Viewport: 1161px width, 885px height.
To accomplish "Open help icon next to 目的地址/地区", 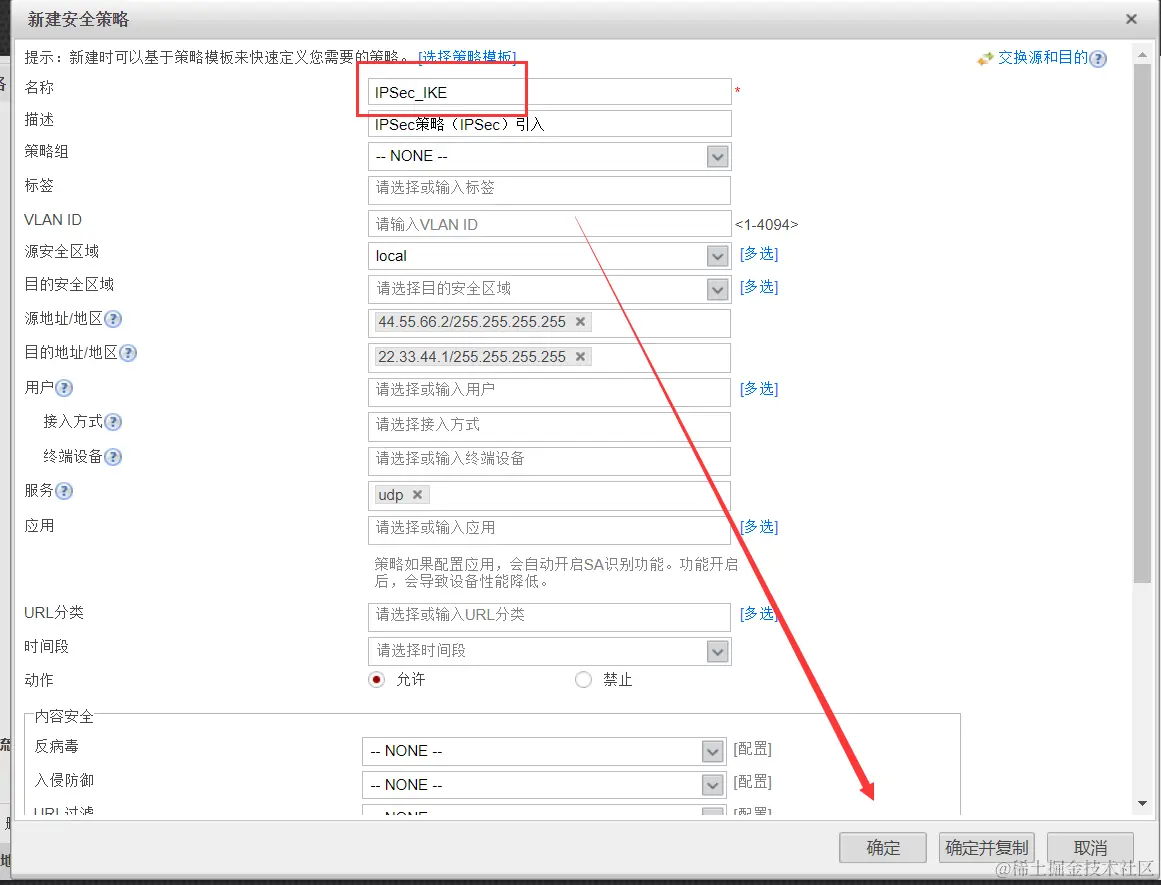I will tap(127, 353).
